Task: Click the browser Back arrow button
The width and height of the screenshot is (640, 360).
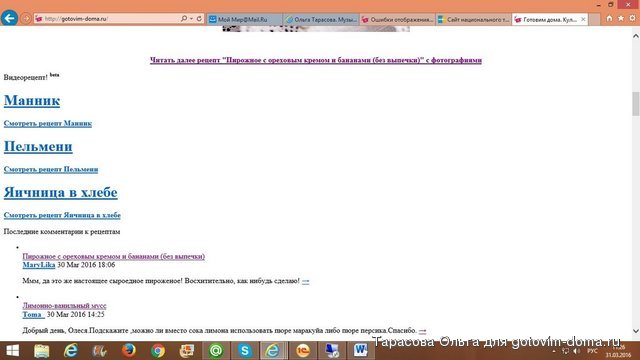Action: [9, 18]
